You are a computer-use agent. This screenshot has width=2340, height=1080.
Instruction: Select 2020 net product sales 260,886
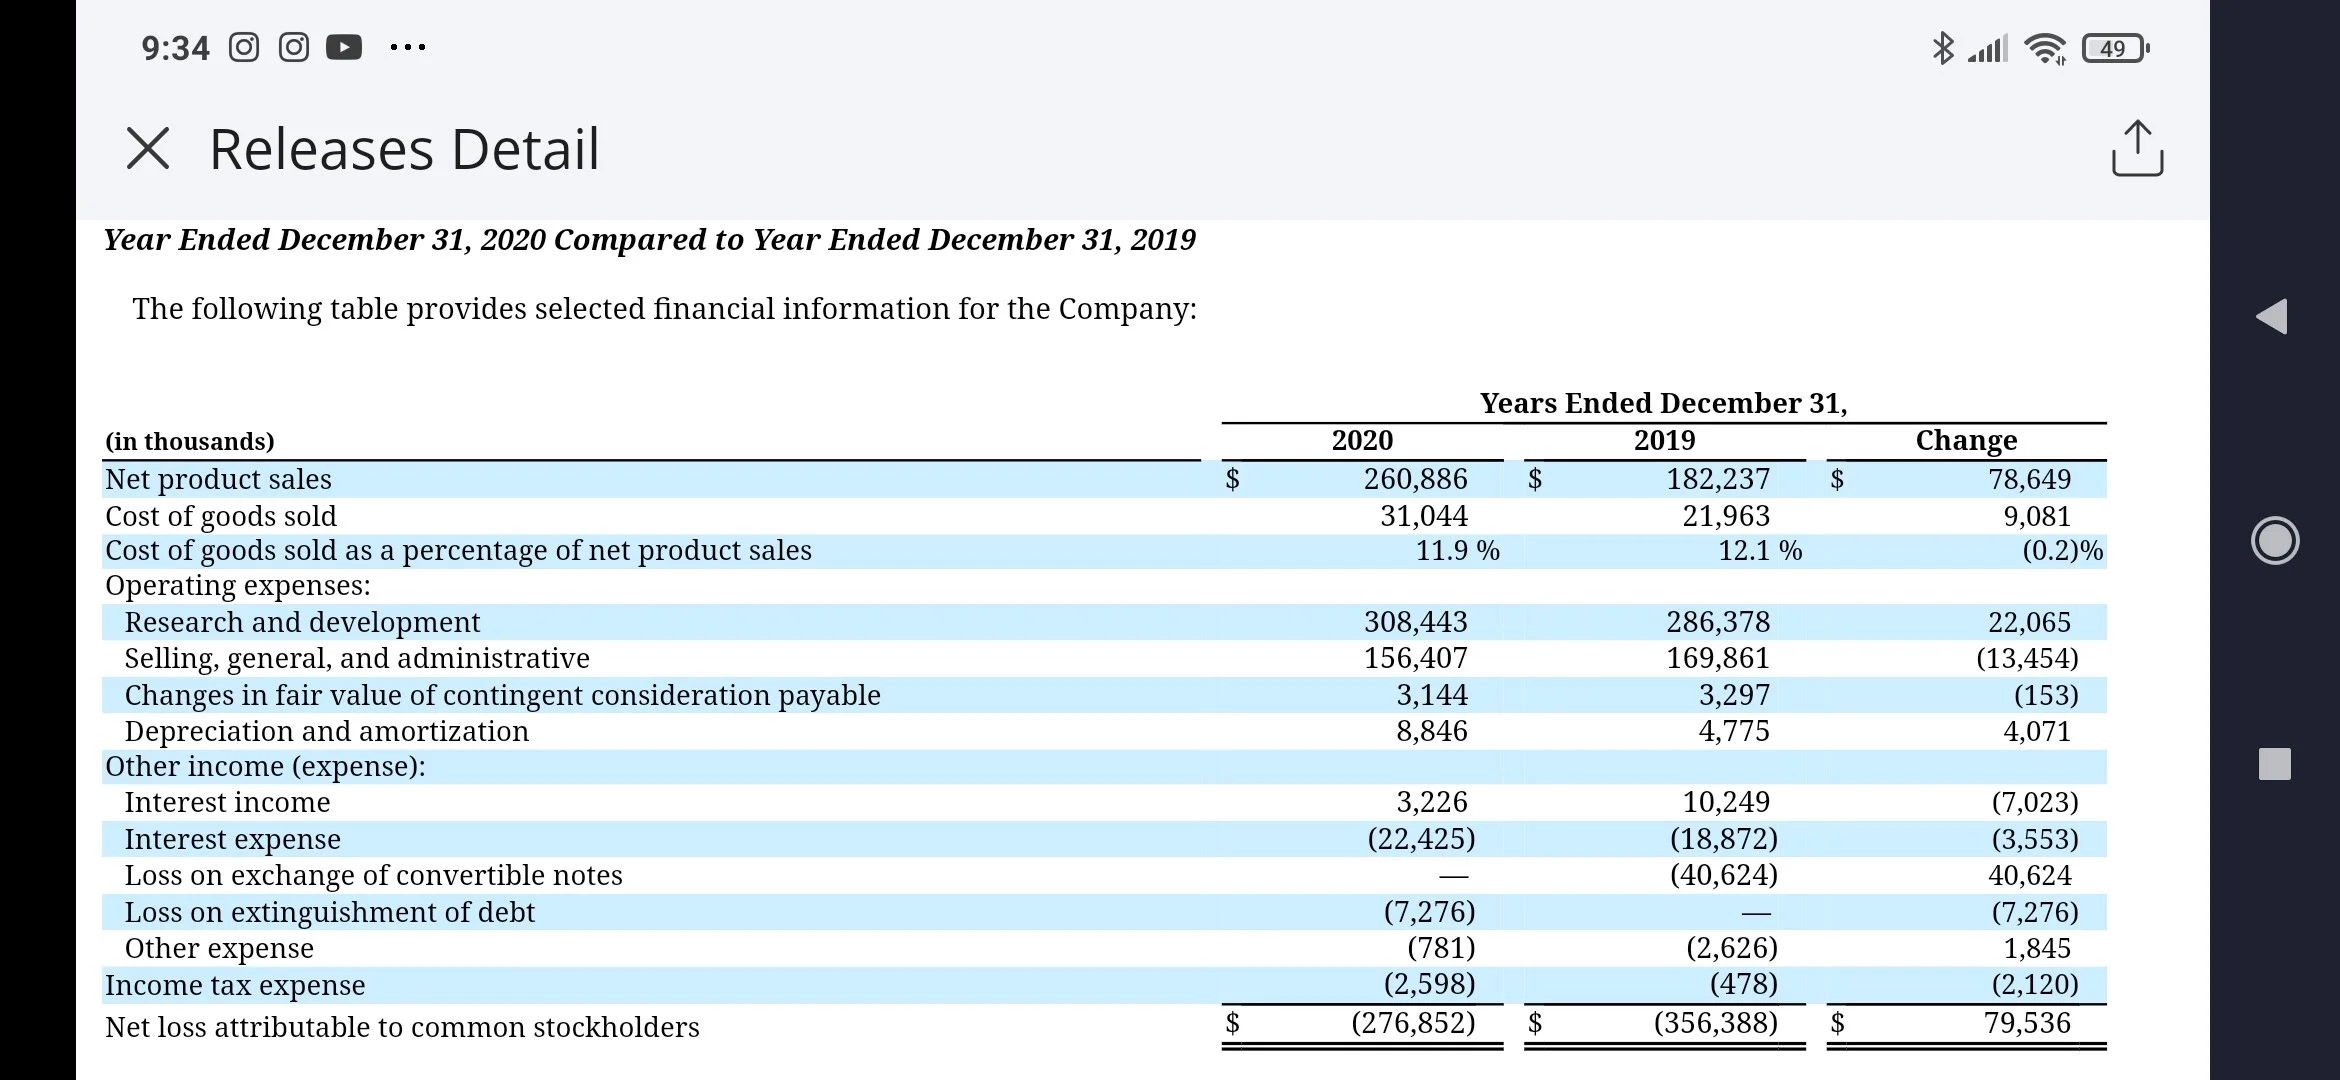(1415, 479)
